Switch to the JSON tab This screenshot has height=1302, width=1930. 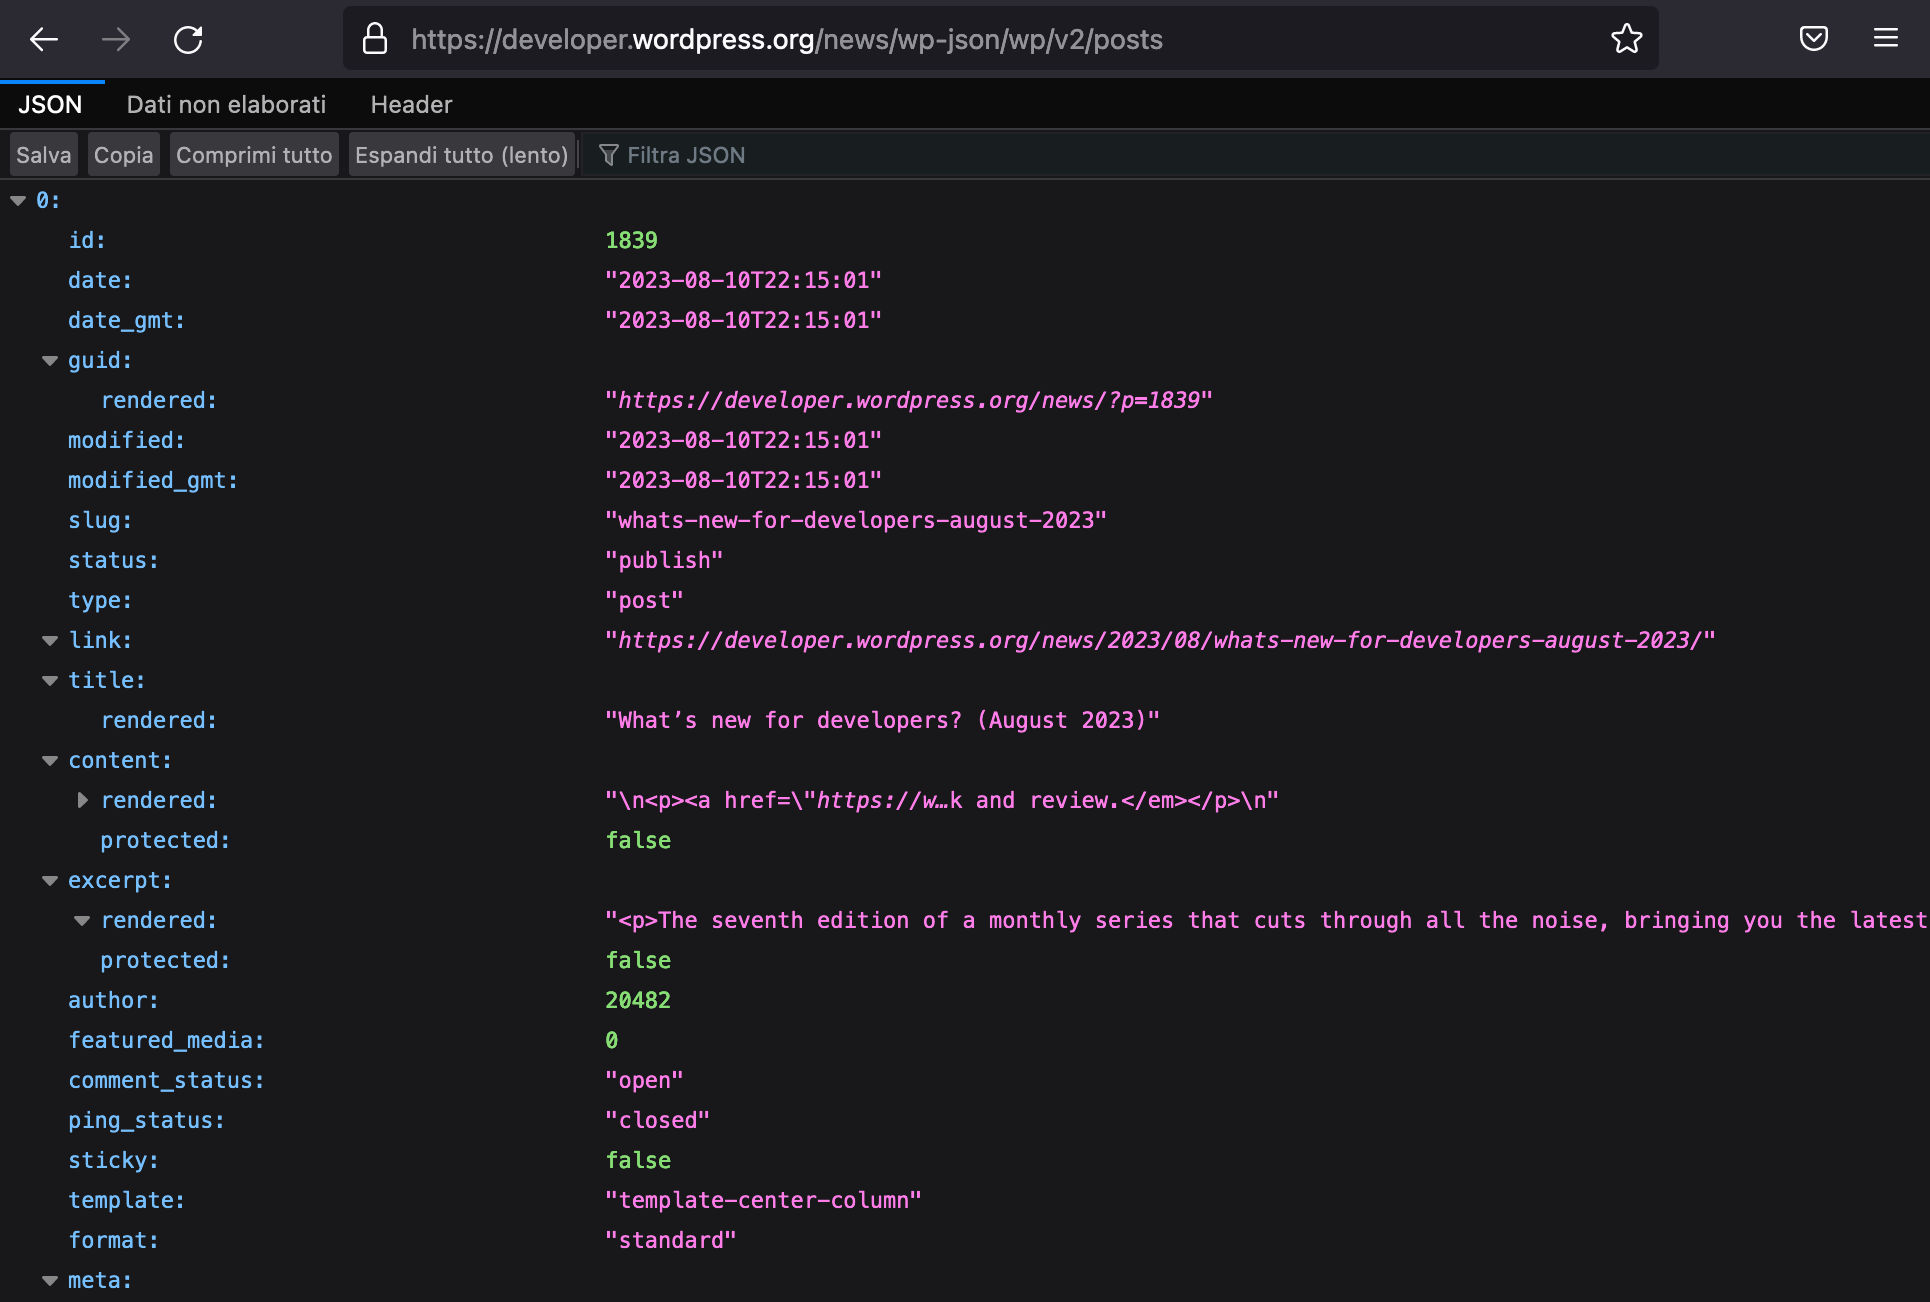pyautogui.click(x=50, y=104)
